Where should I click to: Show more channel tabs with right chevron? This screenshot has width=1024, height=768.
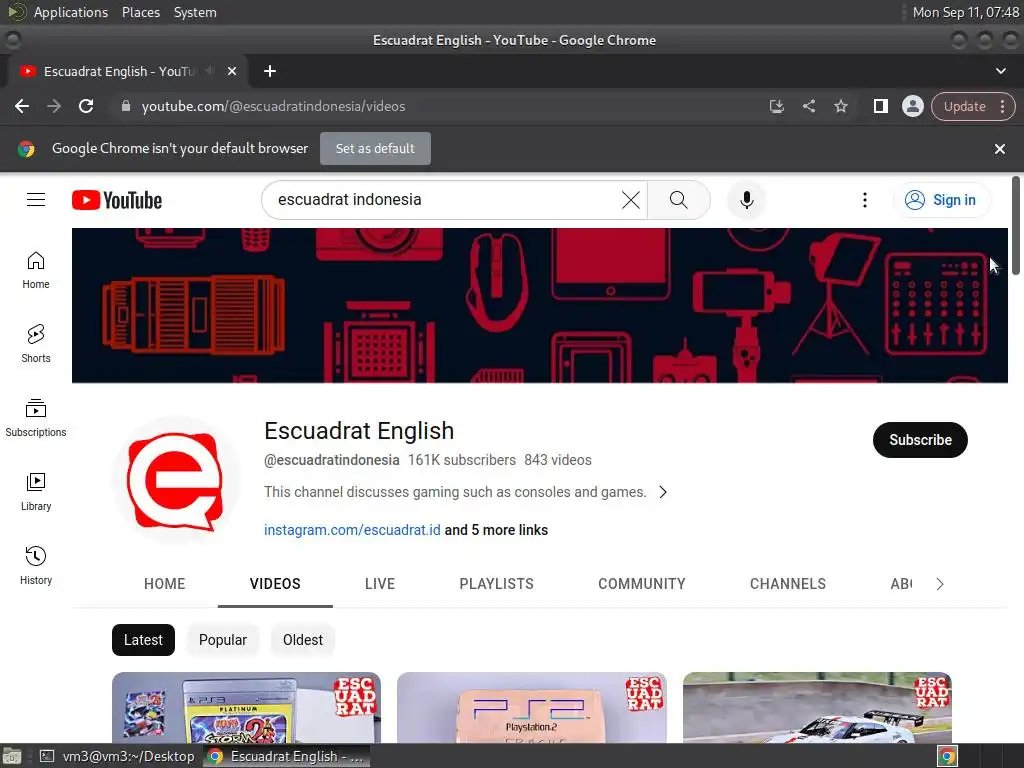pos(940,584)
